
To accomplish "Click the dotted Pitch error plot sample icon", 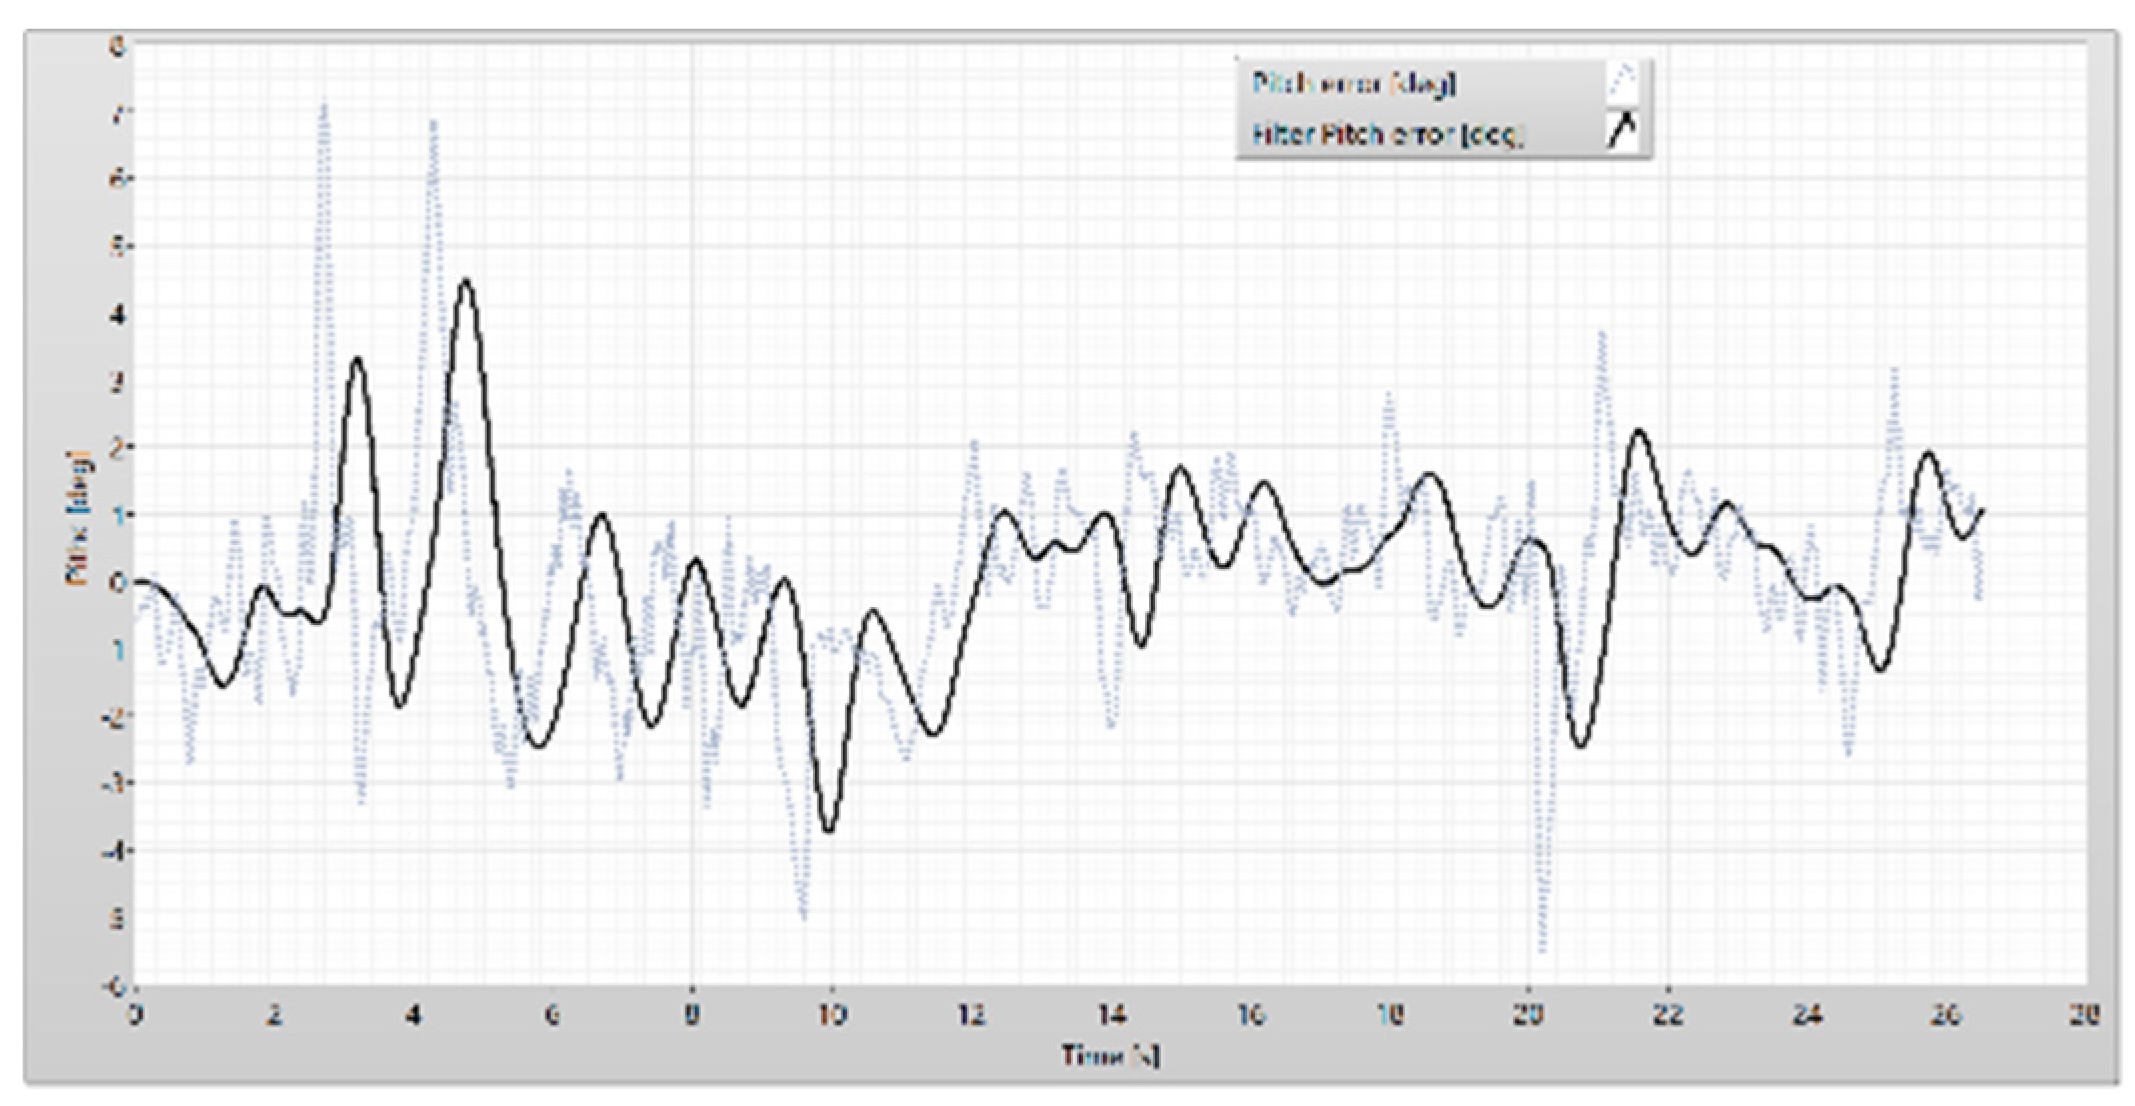I will 1623,81.
